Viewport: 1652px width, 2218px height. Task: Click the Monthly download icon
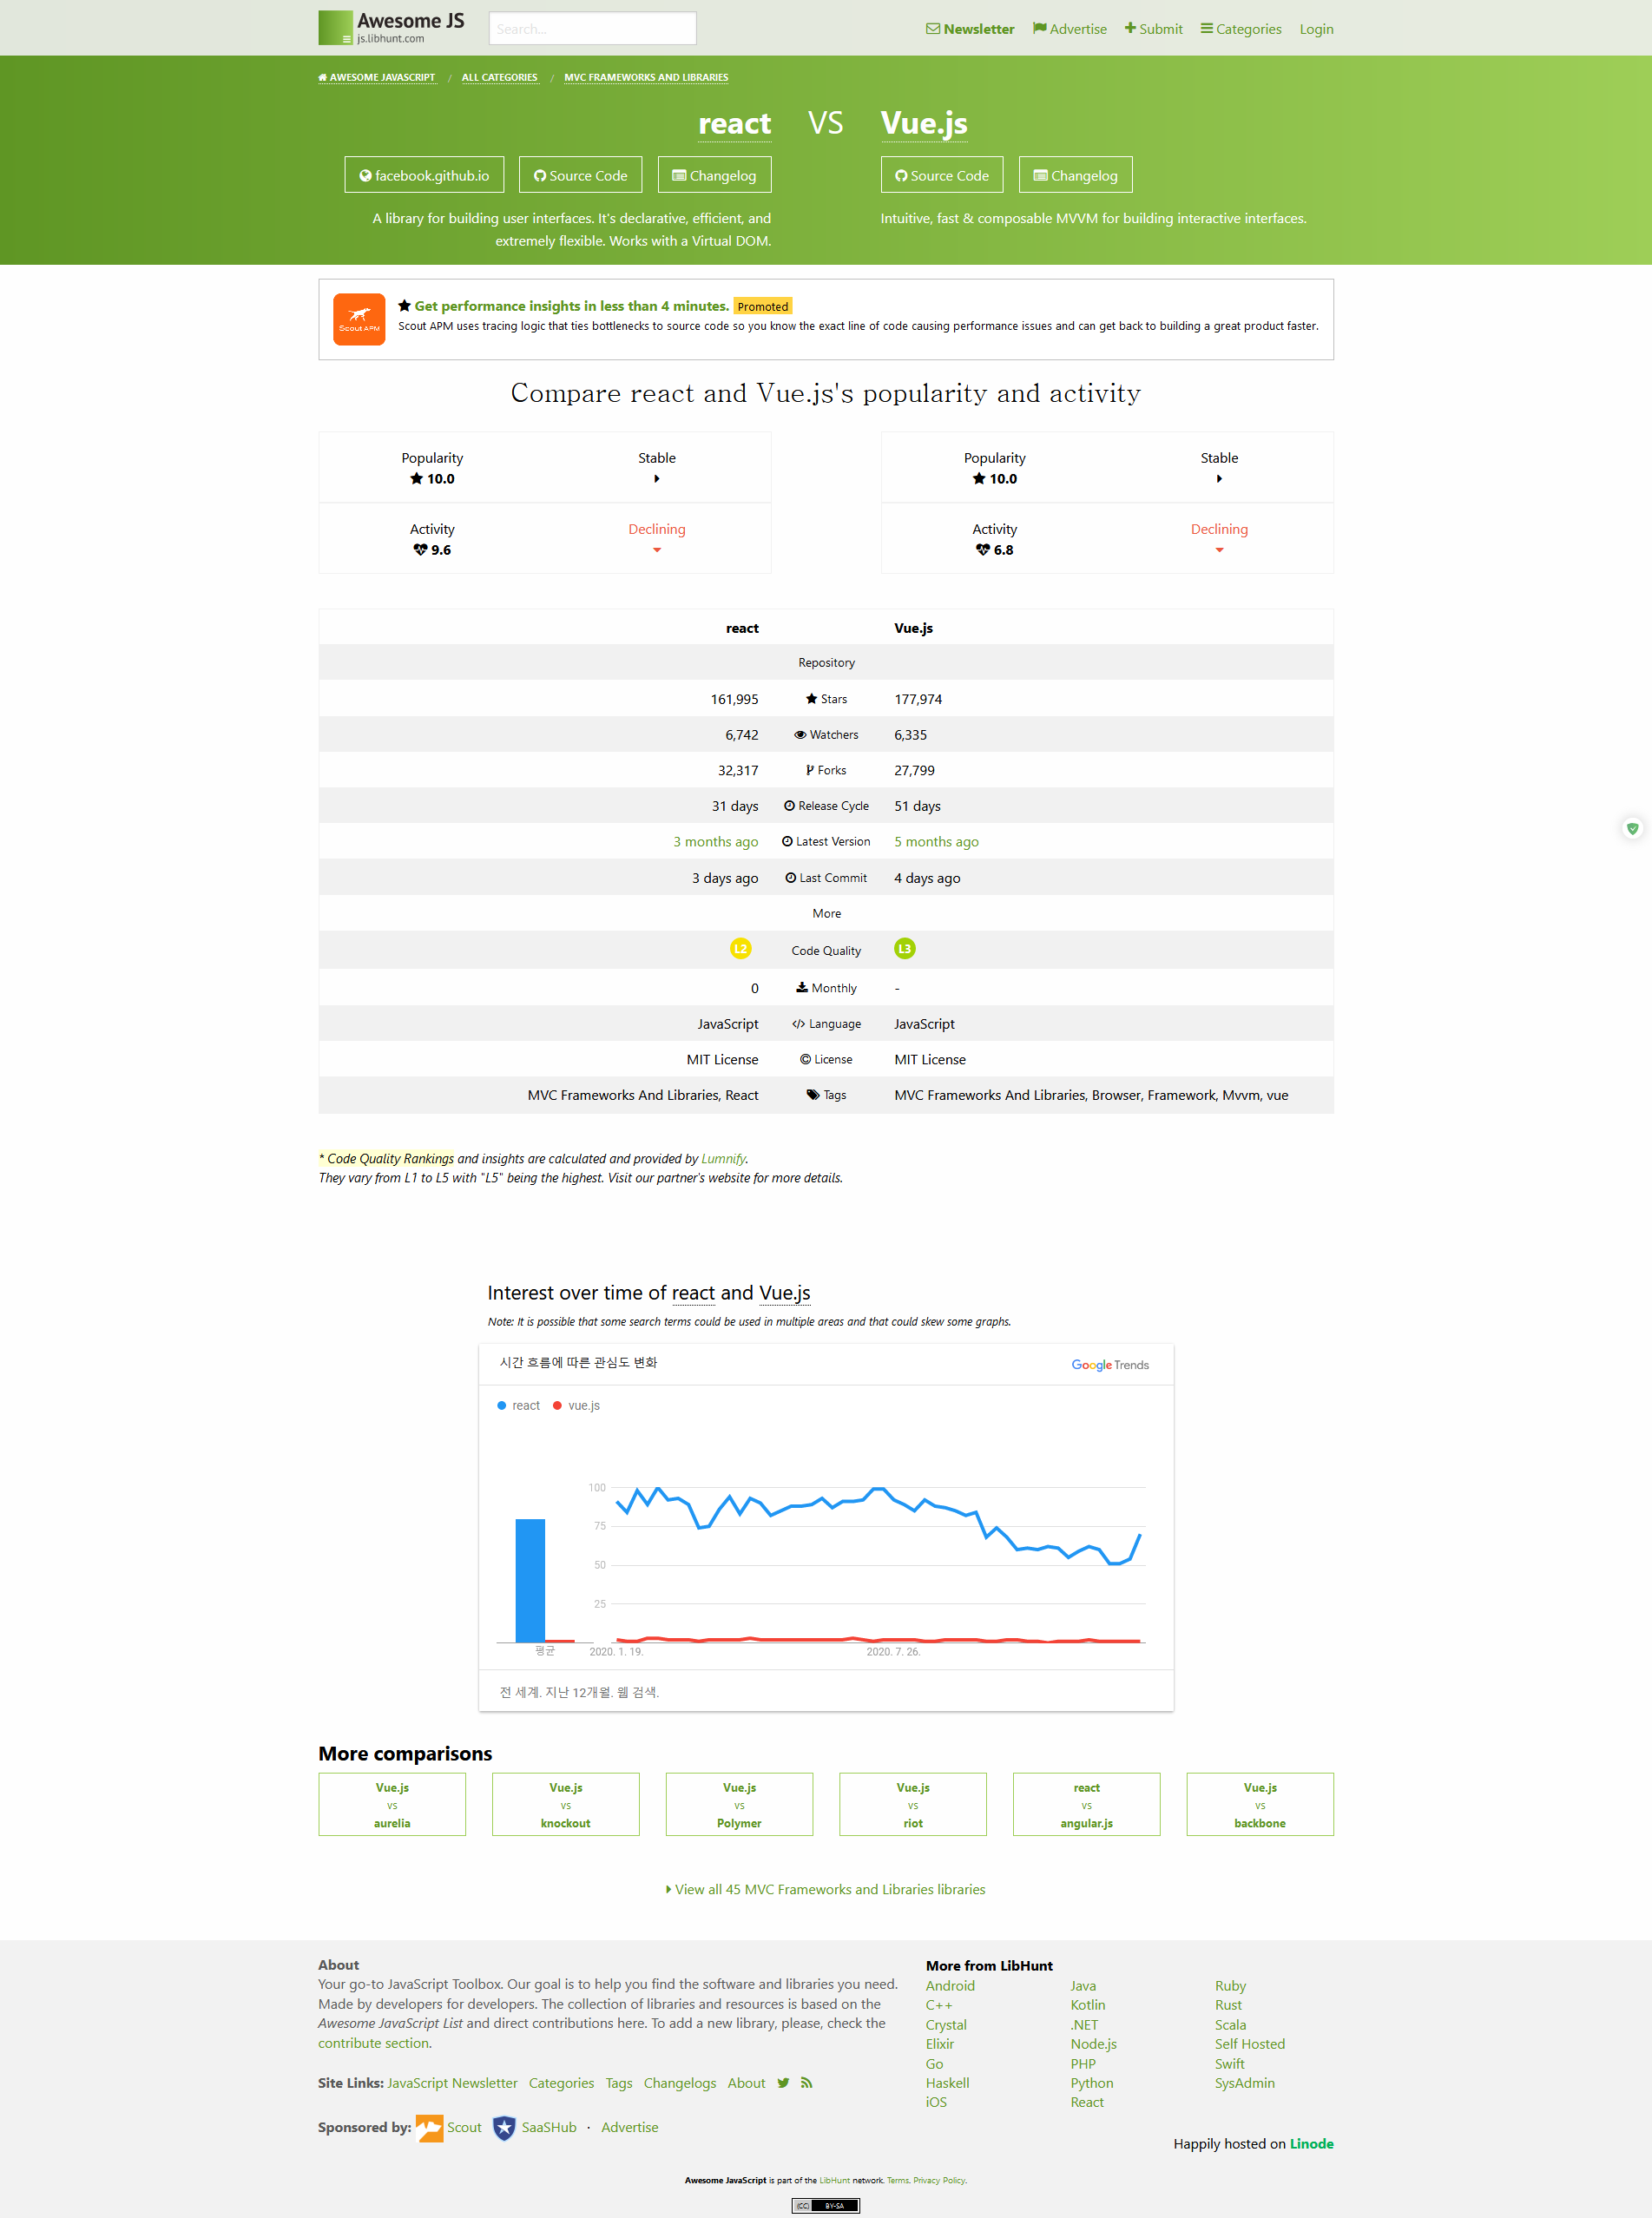(802, 987)
